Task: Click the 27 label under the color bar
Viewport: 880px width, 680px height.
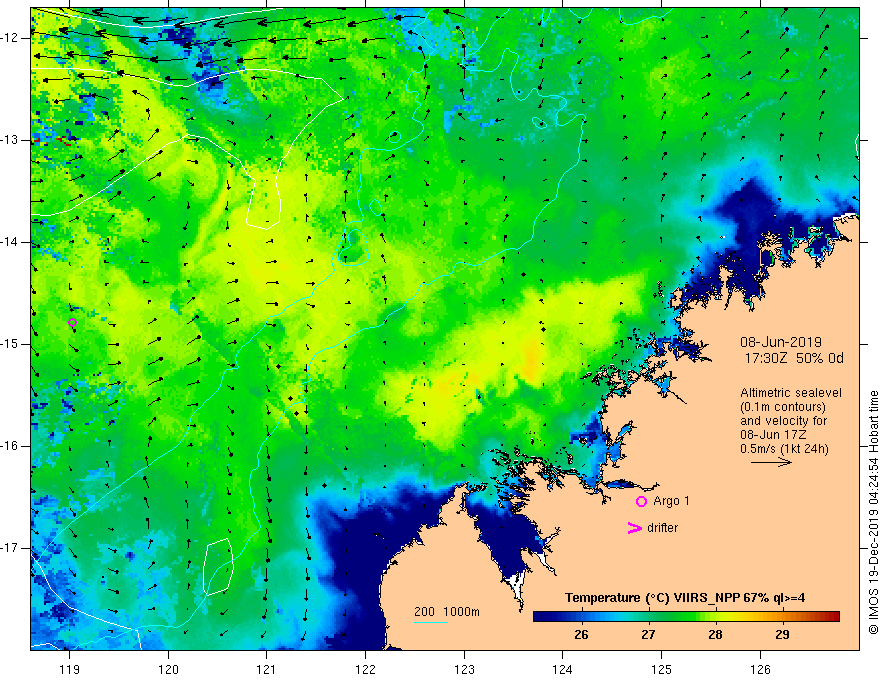Action: point(648,635)
